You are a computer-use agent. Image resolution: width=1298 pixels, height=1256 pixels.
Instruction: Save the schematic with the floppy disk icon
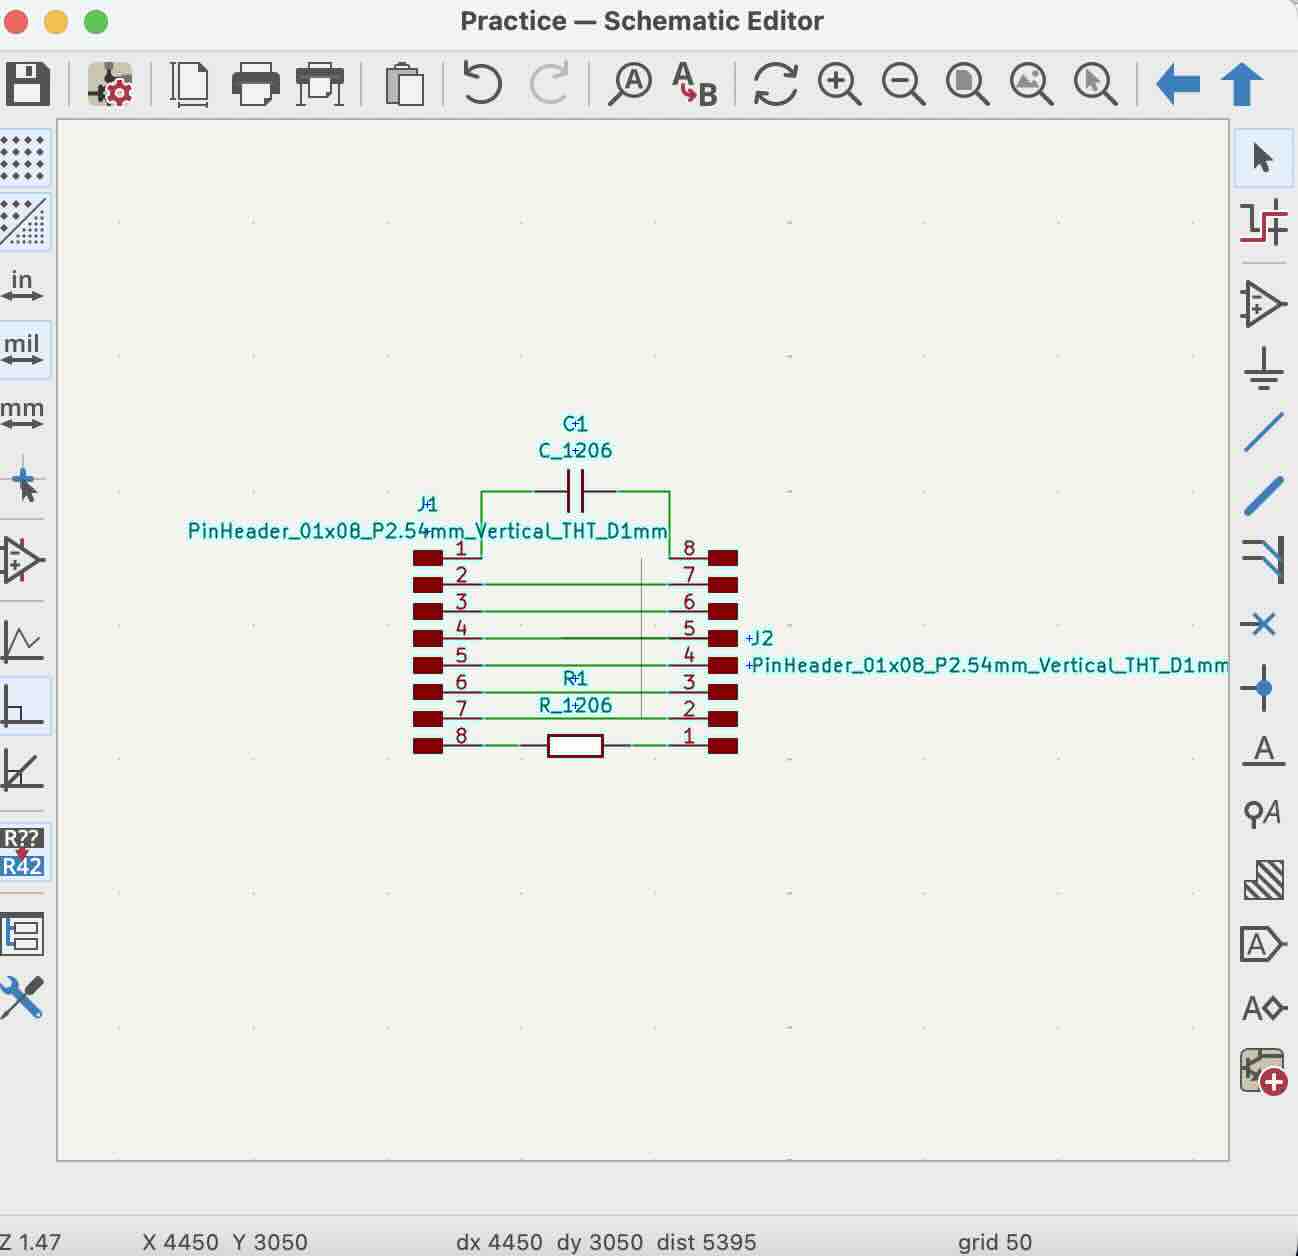coord(27,83)
